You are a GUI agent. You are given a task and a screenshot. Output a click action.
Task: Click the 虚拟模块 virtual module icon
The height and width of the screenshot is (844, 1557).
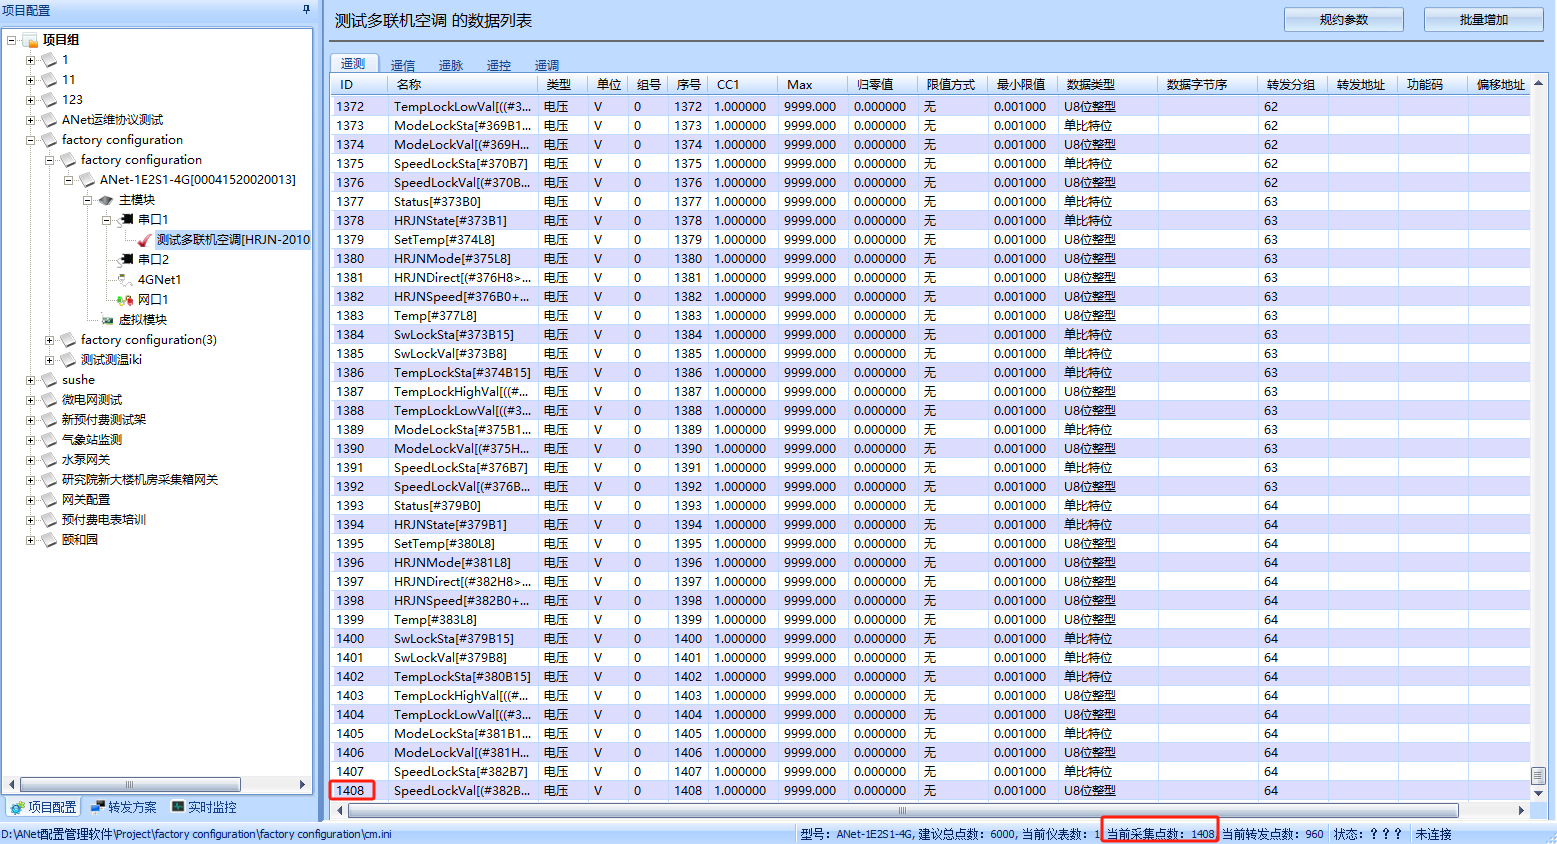(107, 320)
